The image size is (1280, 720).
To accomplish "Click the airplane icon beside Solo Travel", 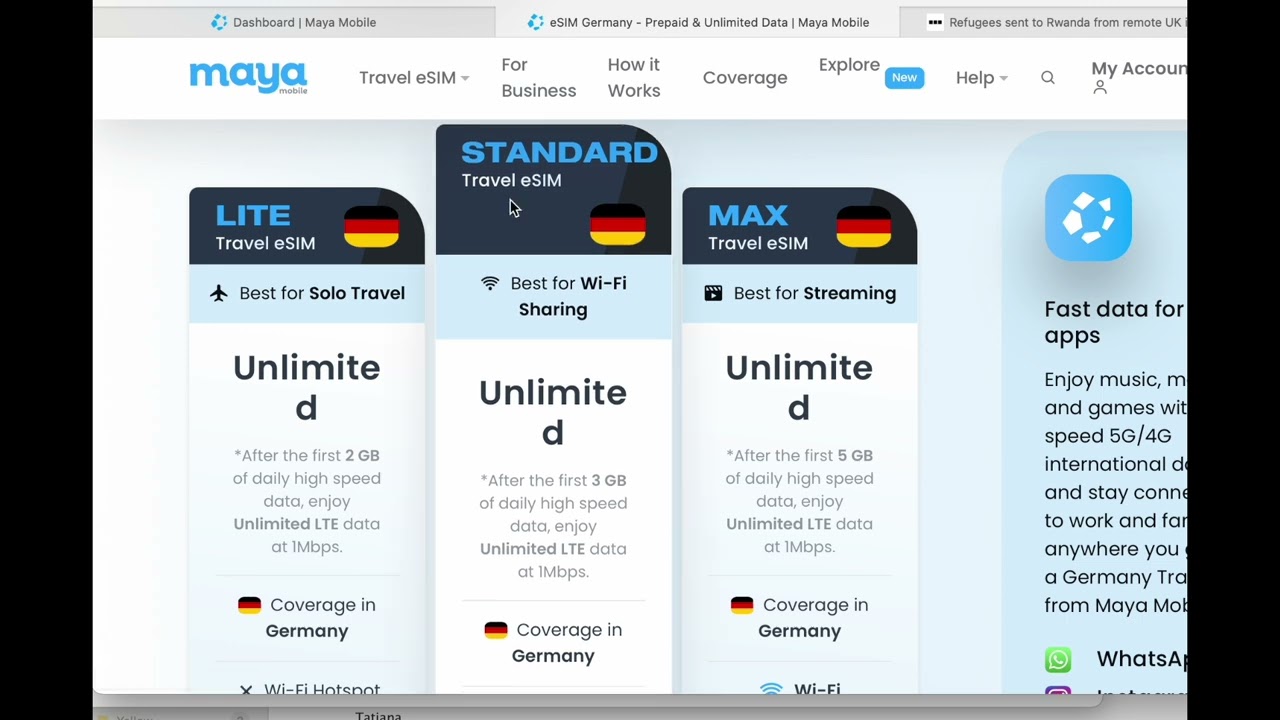I will pos(219,293).
